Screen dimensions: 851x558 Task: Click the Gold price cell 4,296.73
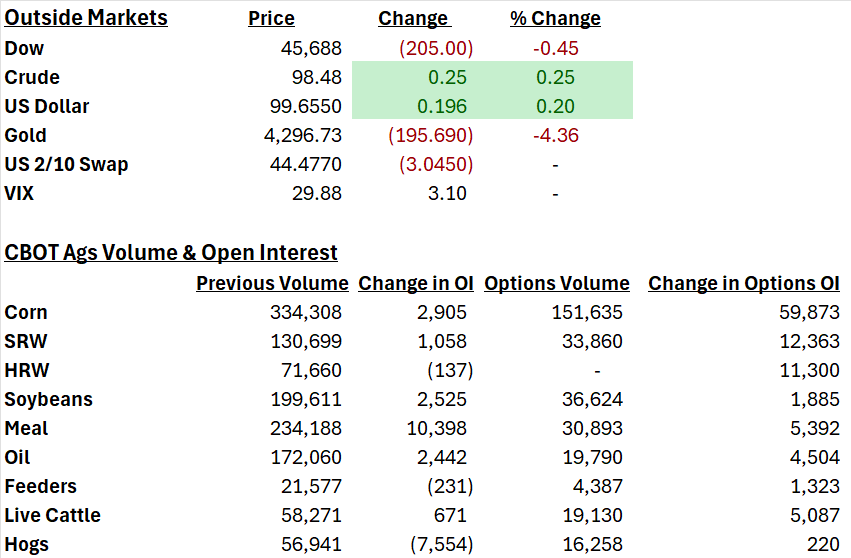pos(303,135)
